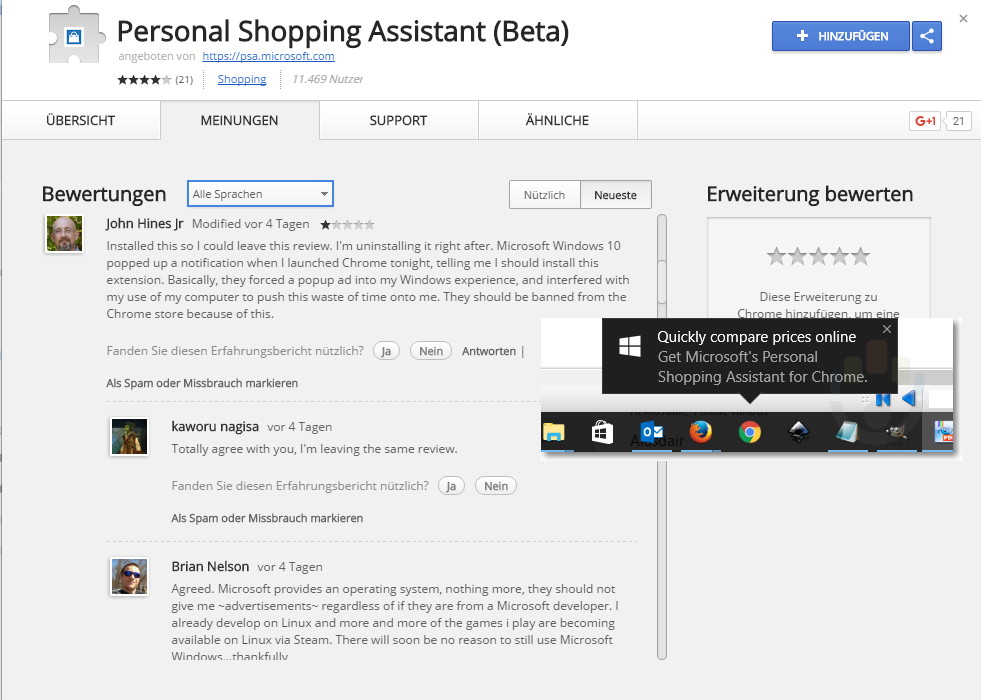Add extension with the HINZUFÜGEN button
Viewport: 981px width, 700px height.
click(x=840, y=36)
